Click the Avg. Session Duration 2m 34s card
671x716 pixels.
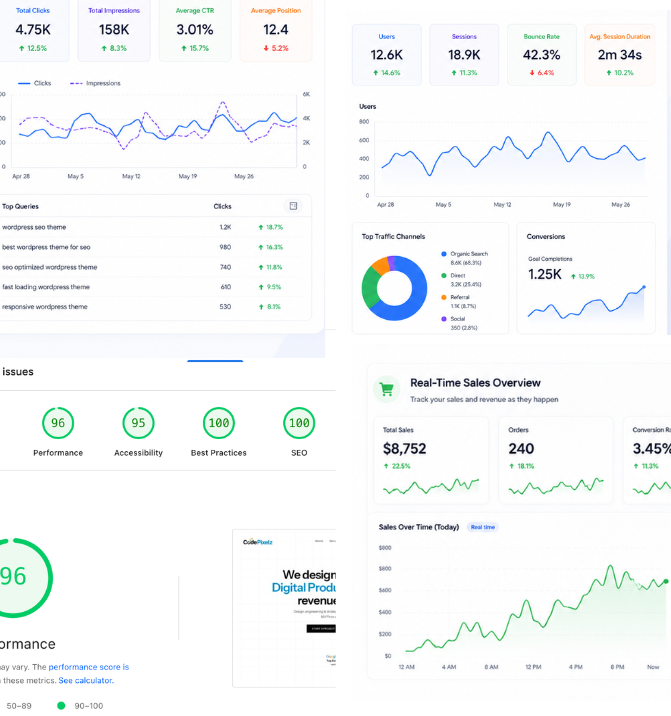pyautogui.click(x=620, y=55)
